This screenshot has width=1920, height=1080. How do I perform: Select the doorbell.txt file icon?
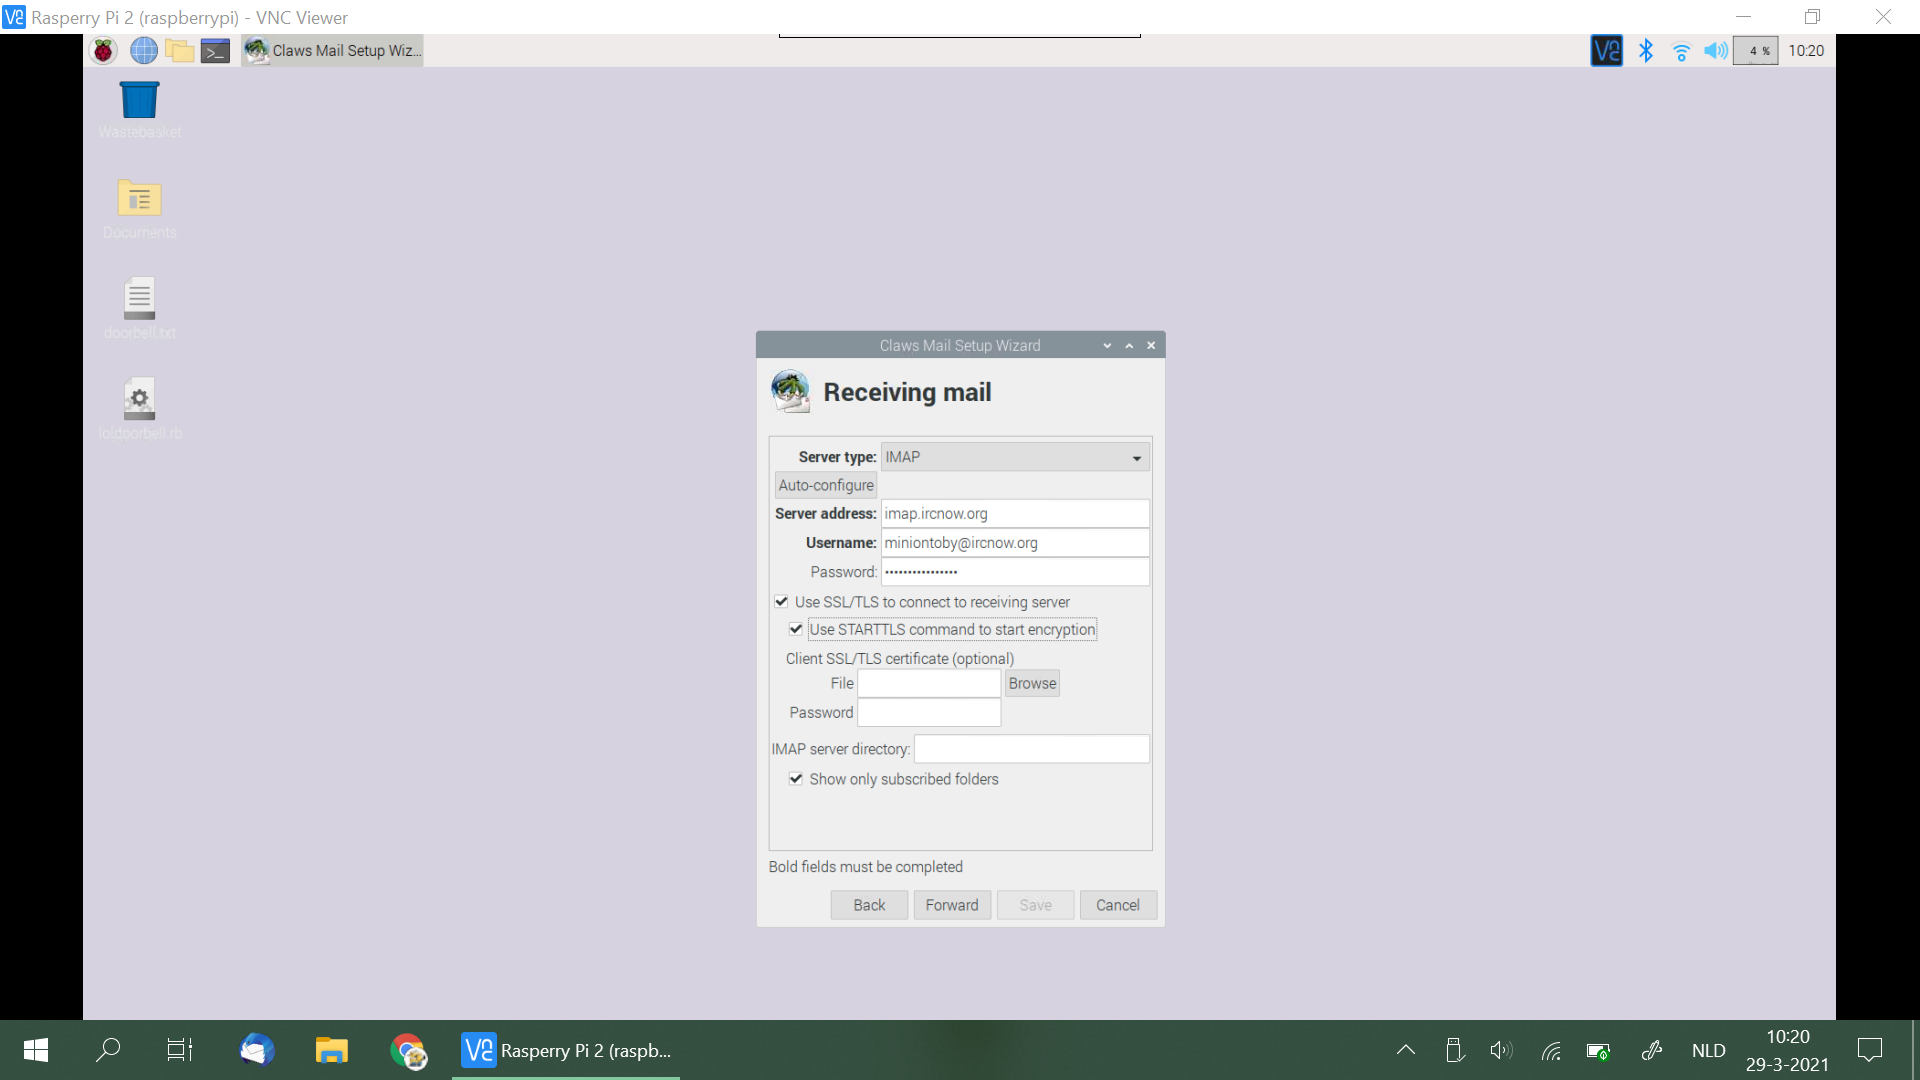tap(140, 308)
